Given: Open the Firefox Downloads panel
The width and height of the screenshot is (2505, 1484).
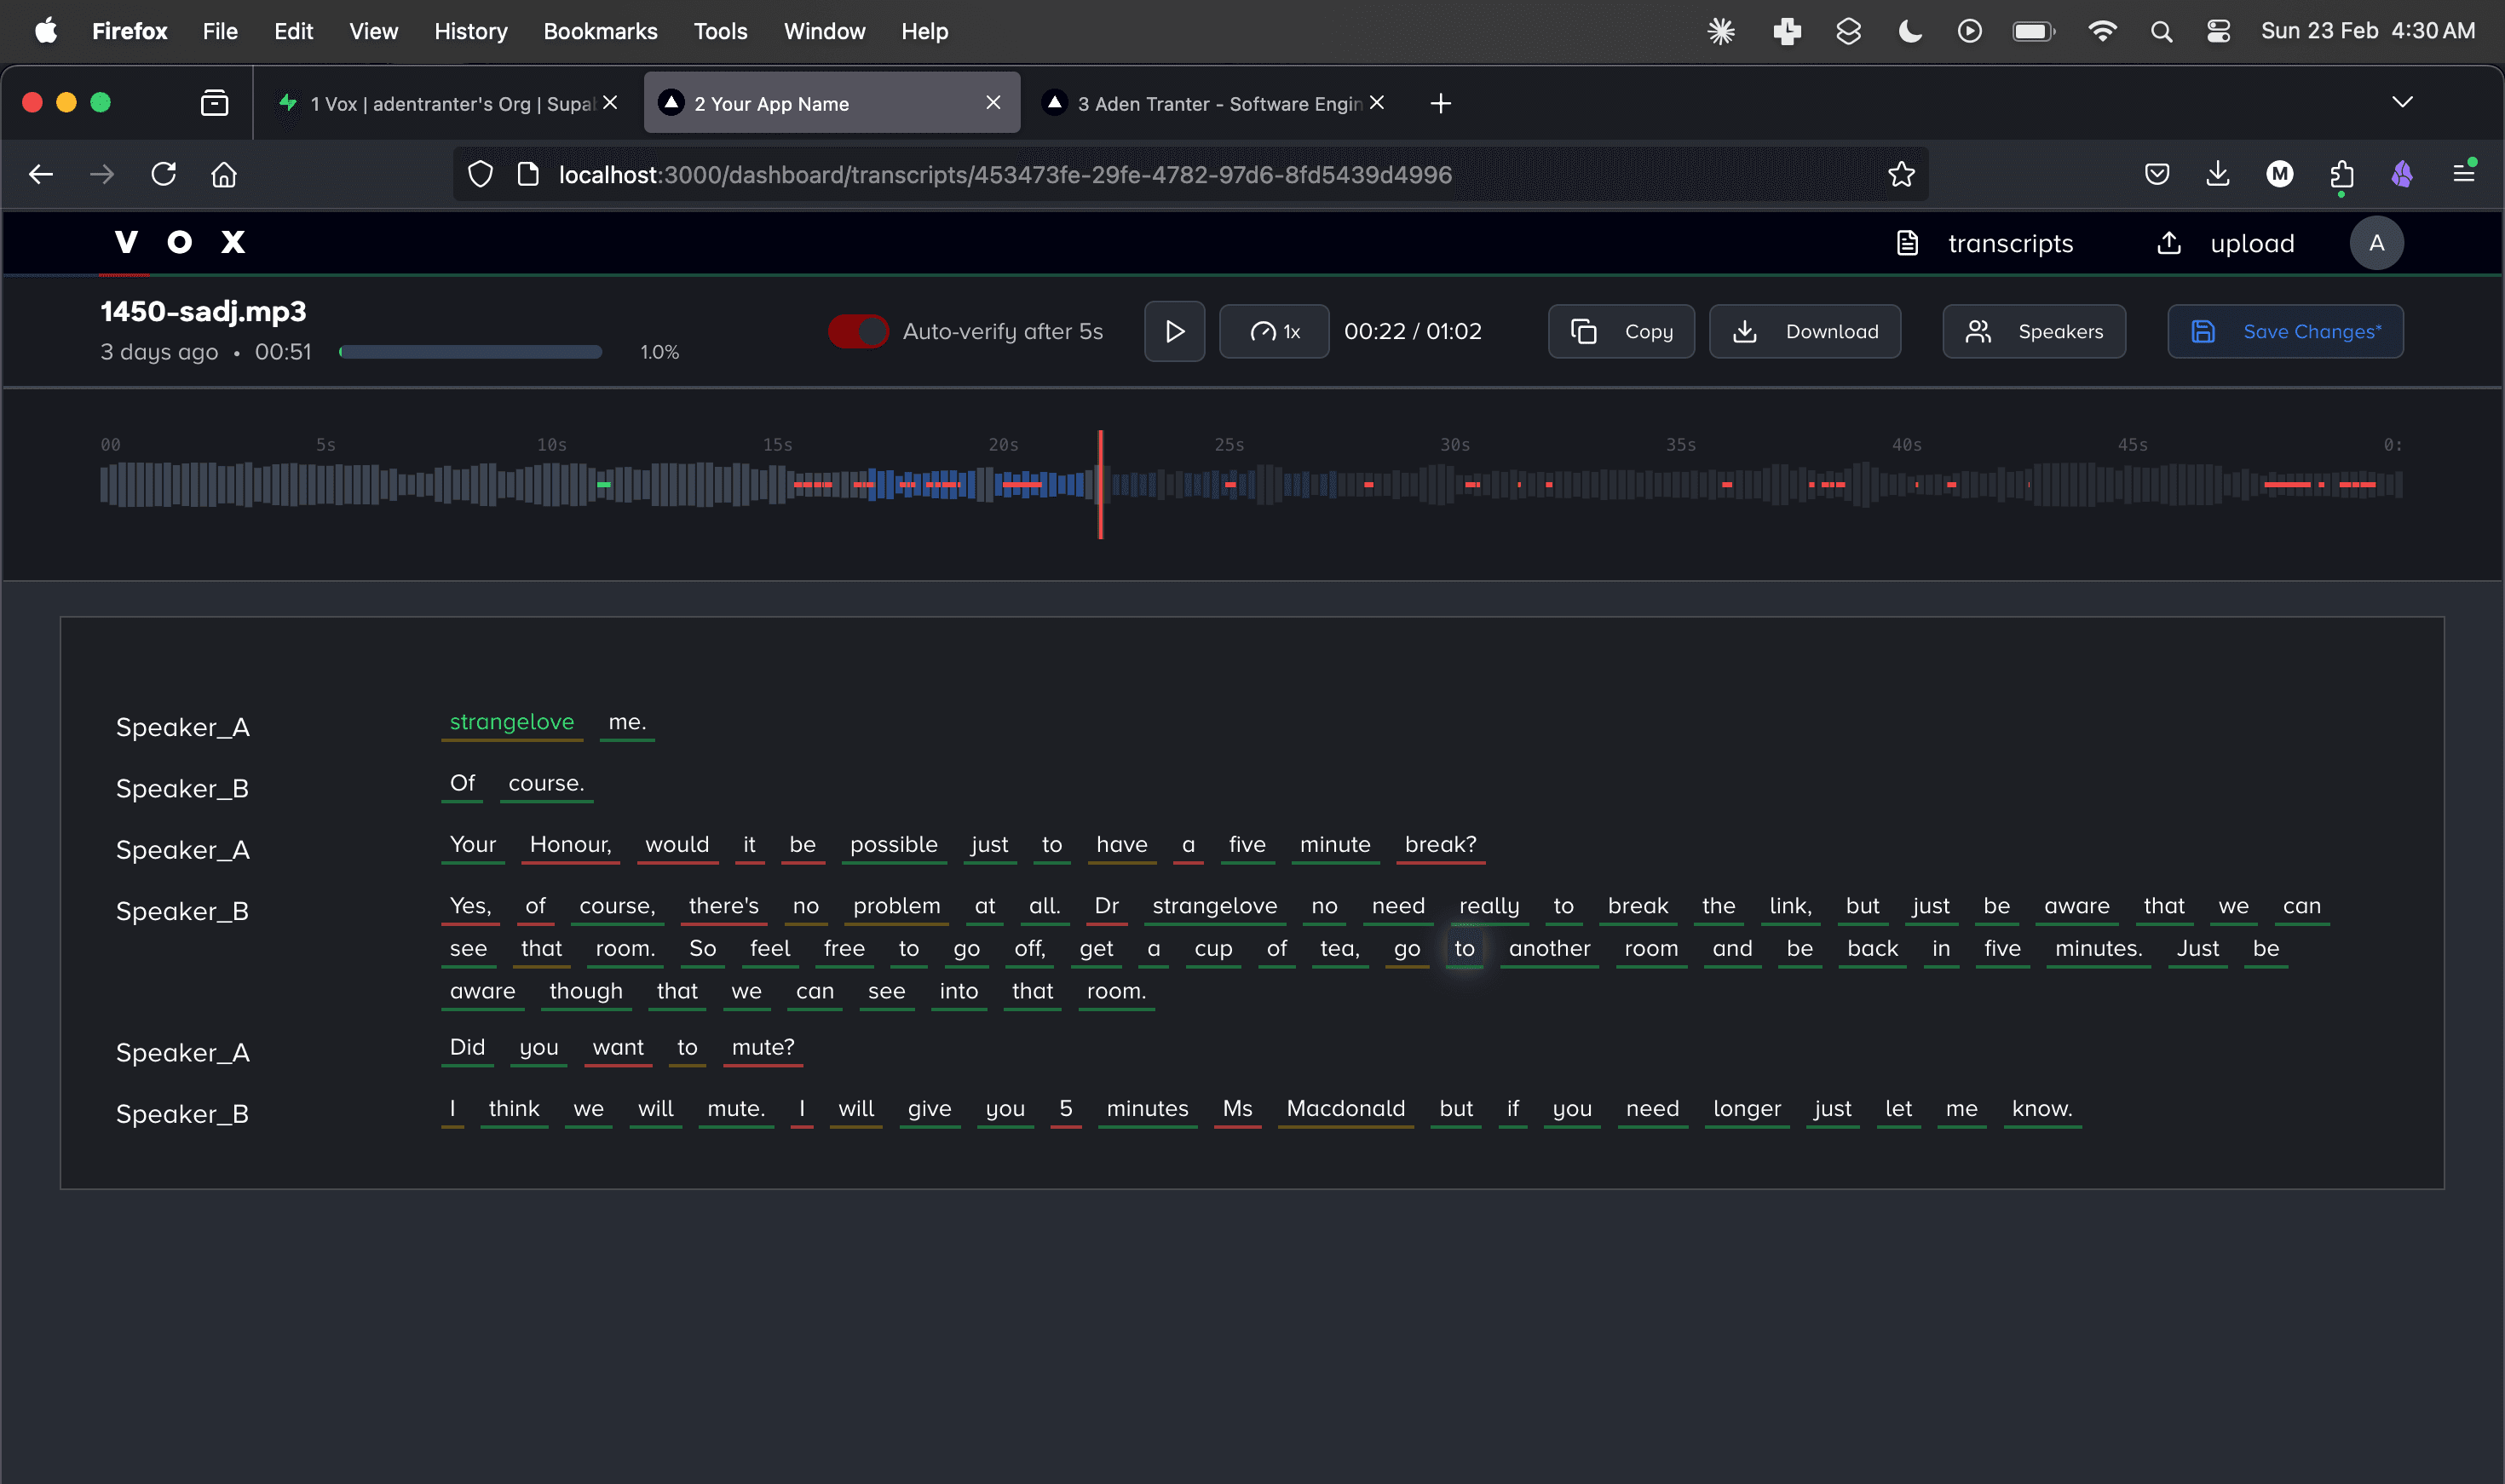Looking at the screenshot, I should 2218,175.
